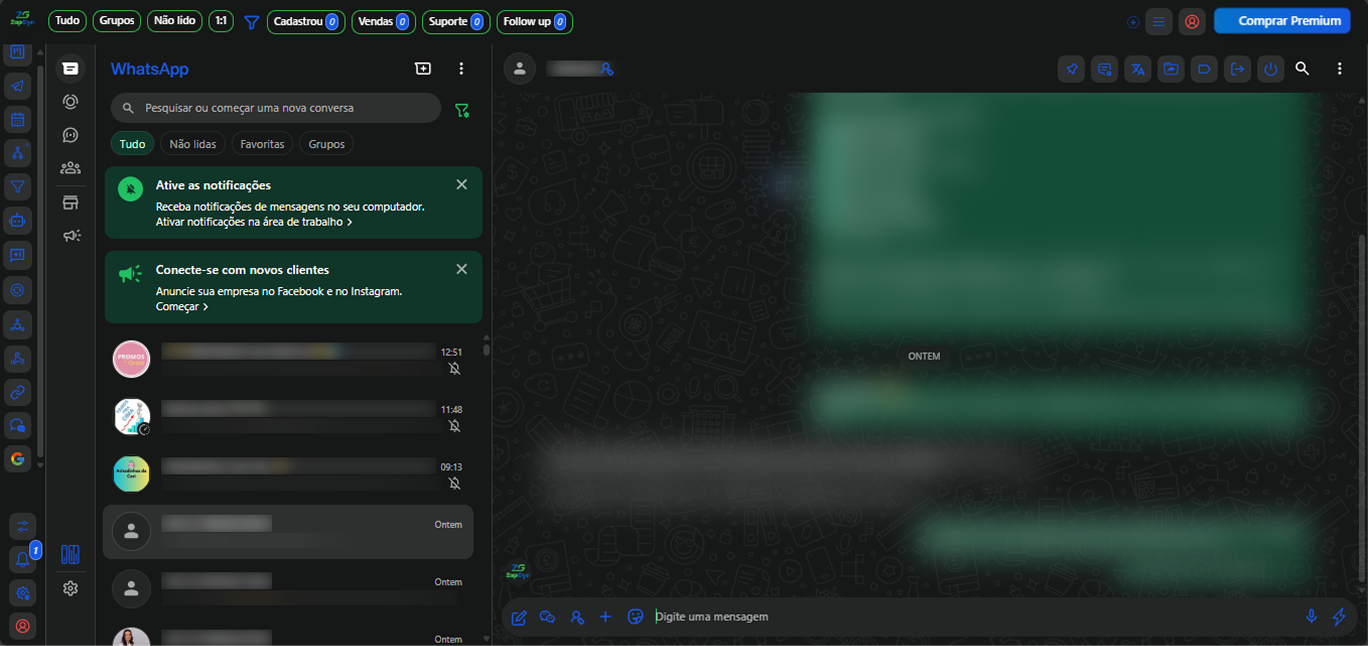This screenshot has width=1368, height=646.
Task: Open the Status ring icon
Action: coord(70,101)
